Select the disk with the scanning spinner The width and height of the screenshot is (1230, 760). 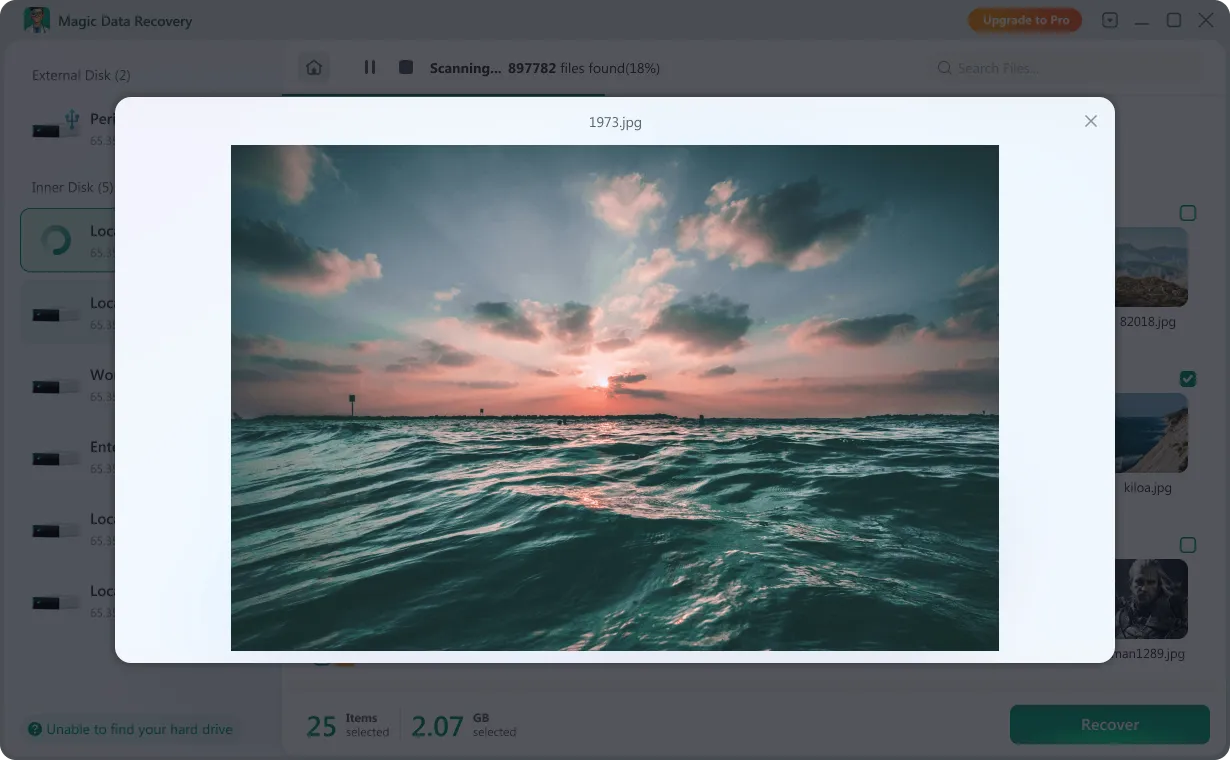click(68, 240)
